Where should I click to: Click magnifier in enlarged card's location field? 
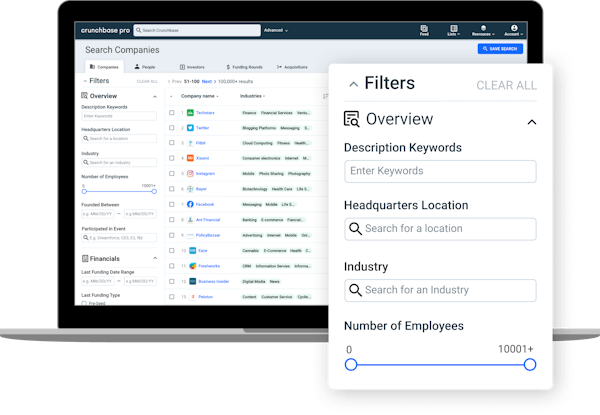click(x=355, y=229)
